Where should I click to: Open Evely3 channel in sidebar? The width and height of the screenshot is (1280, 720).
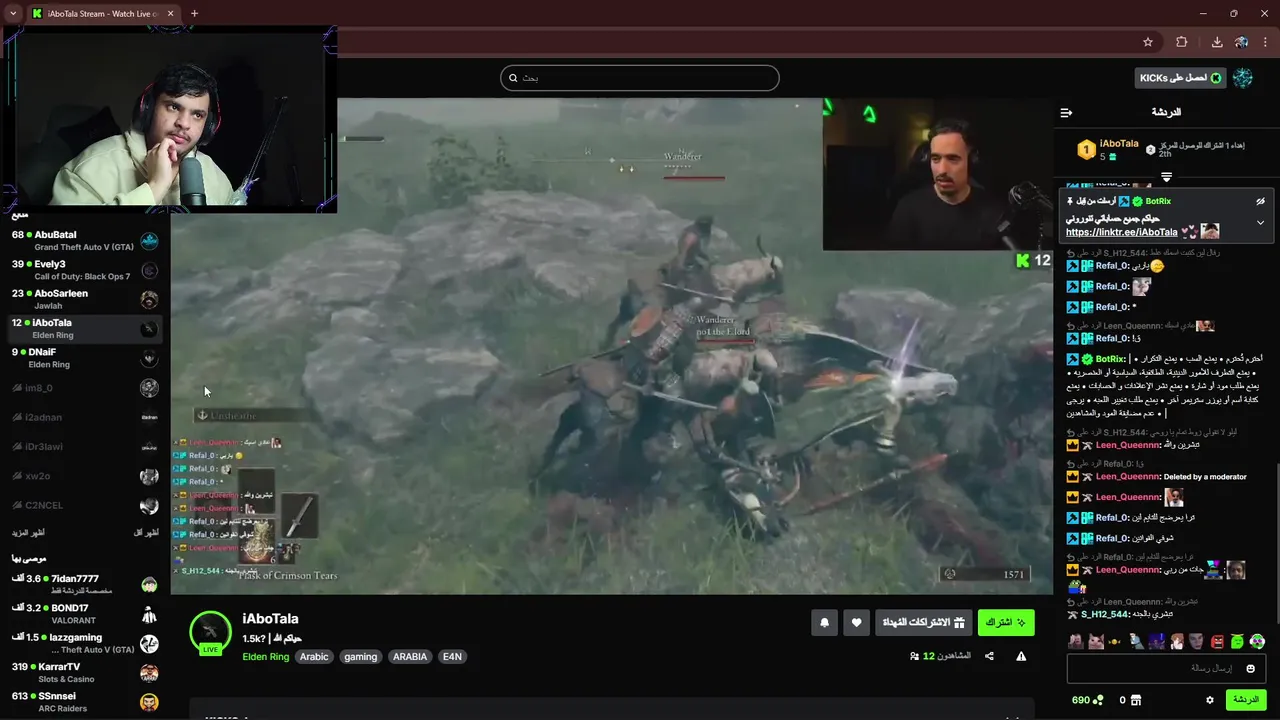(x=85, y=270)
